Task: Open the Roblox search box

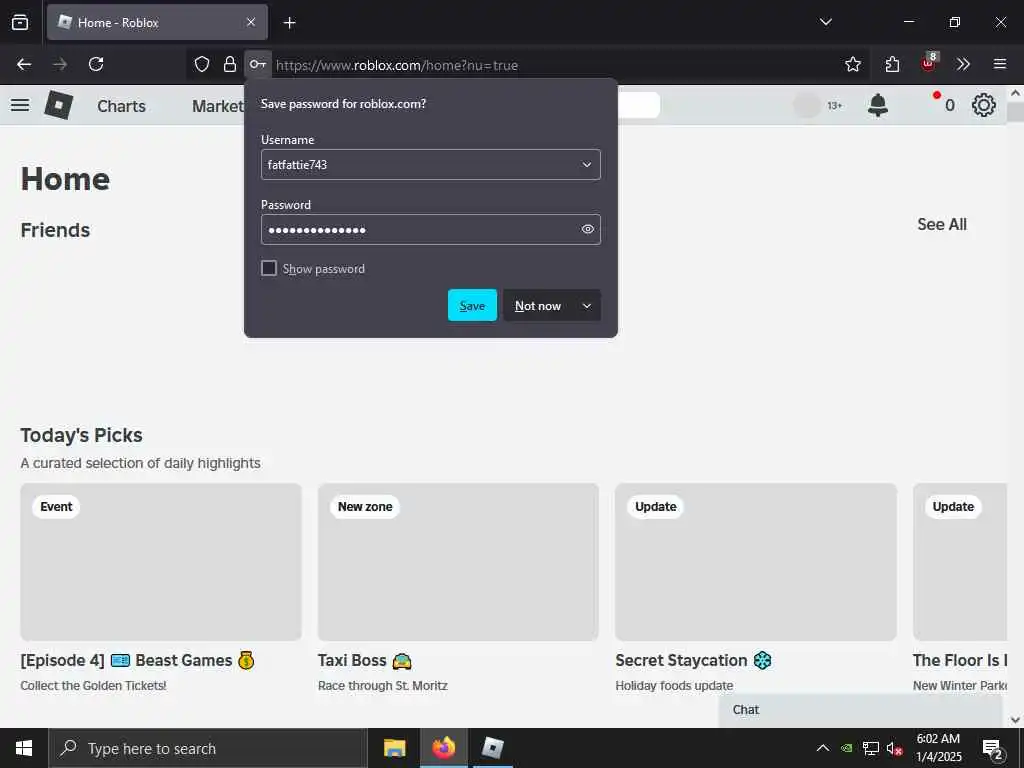Action: 638,105
